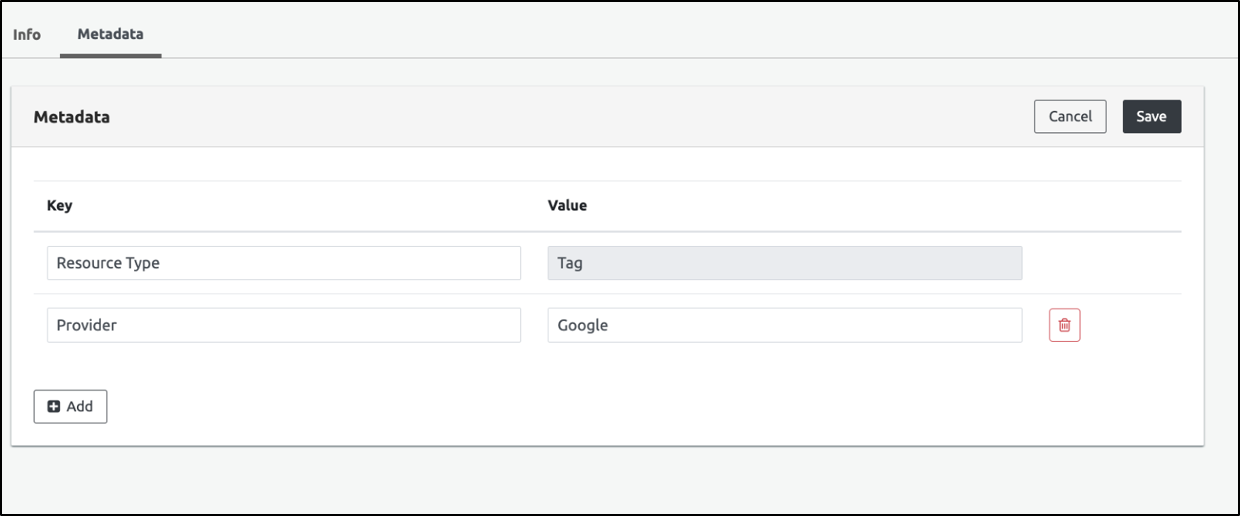
Task: Focus the Provider key input
Action: 283,325
